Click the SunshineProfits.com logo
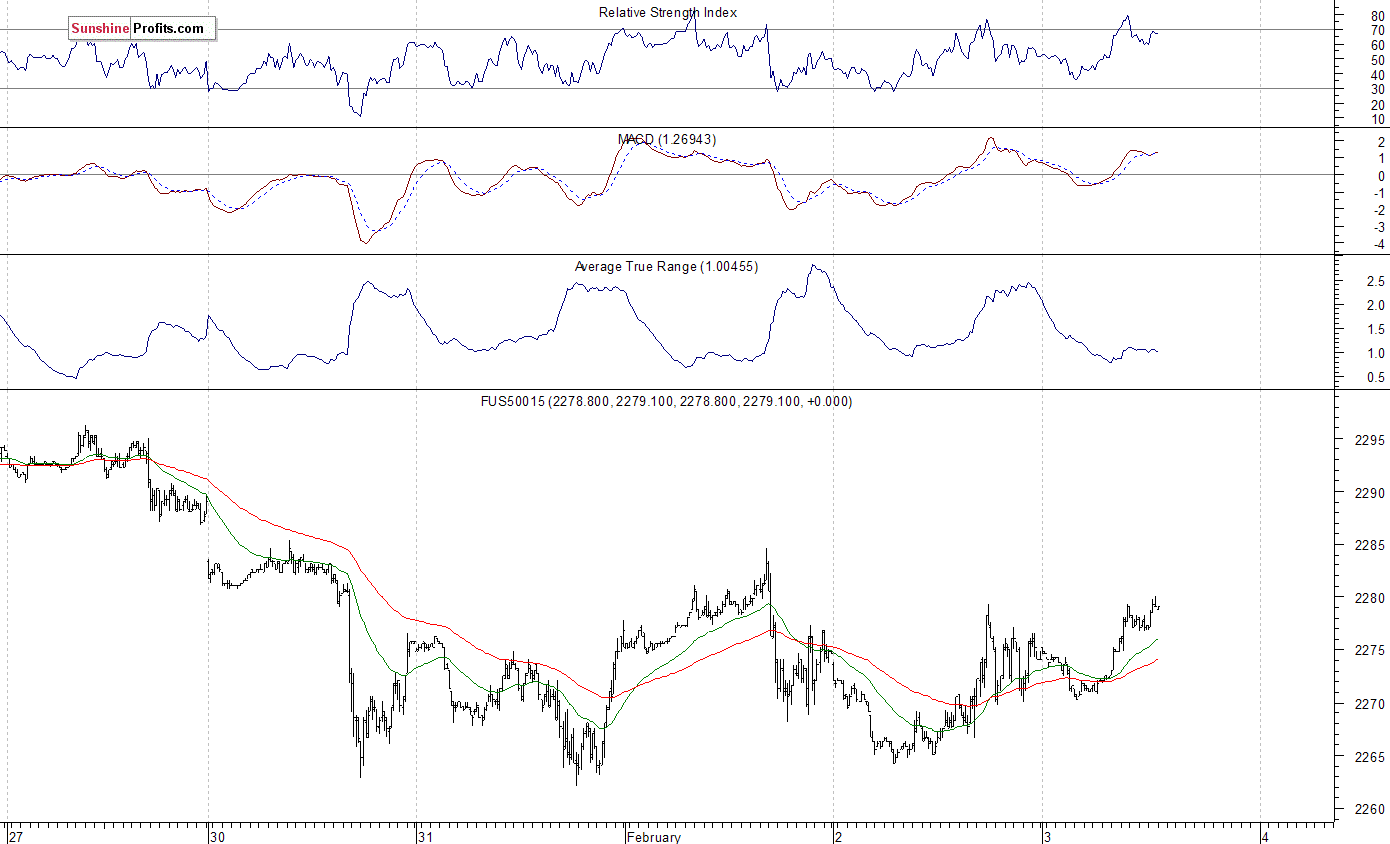 [x=142, y=29]
